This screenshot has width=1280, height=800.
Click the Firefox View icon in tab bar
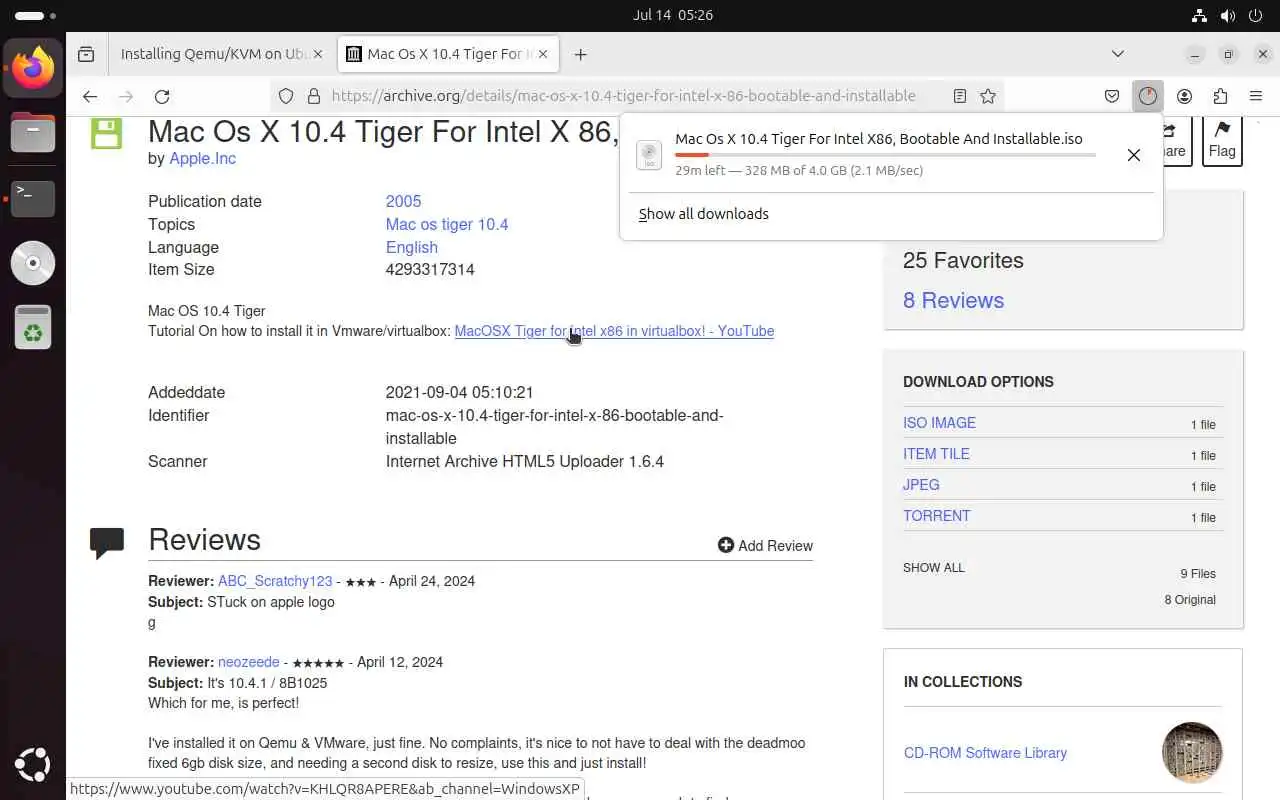coord(87,54)
